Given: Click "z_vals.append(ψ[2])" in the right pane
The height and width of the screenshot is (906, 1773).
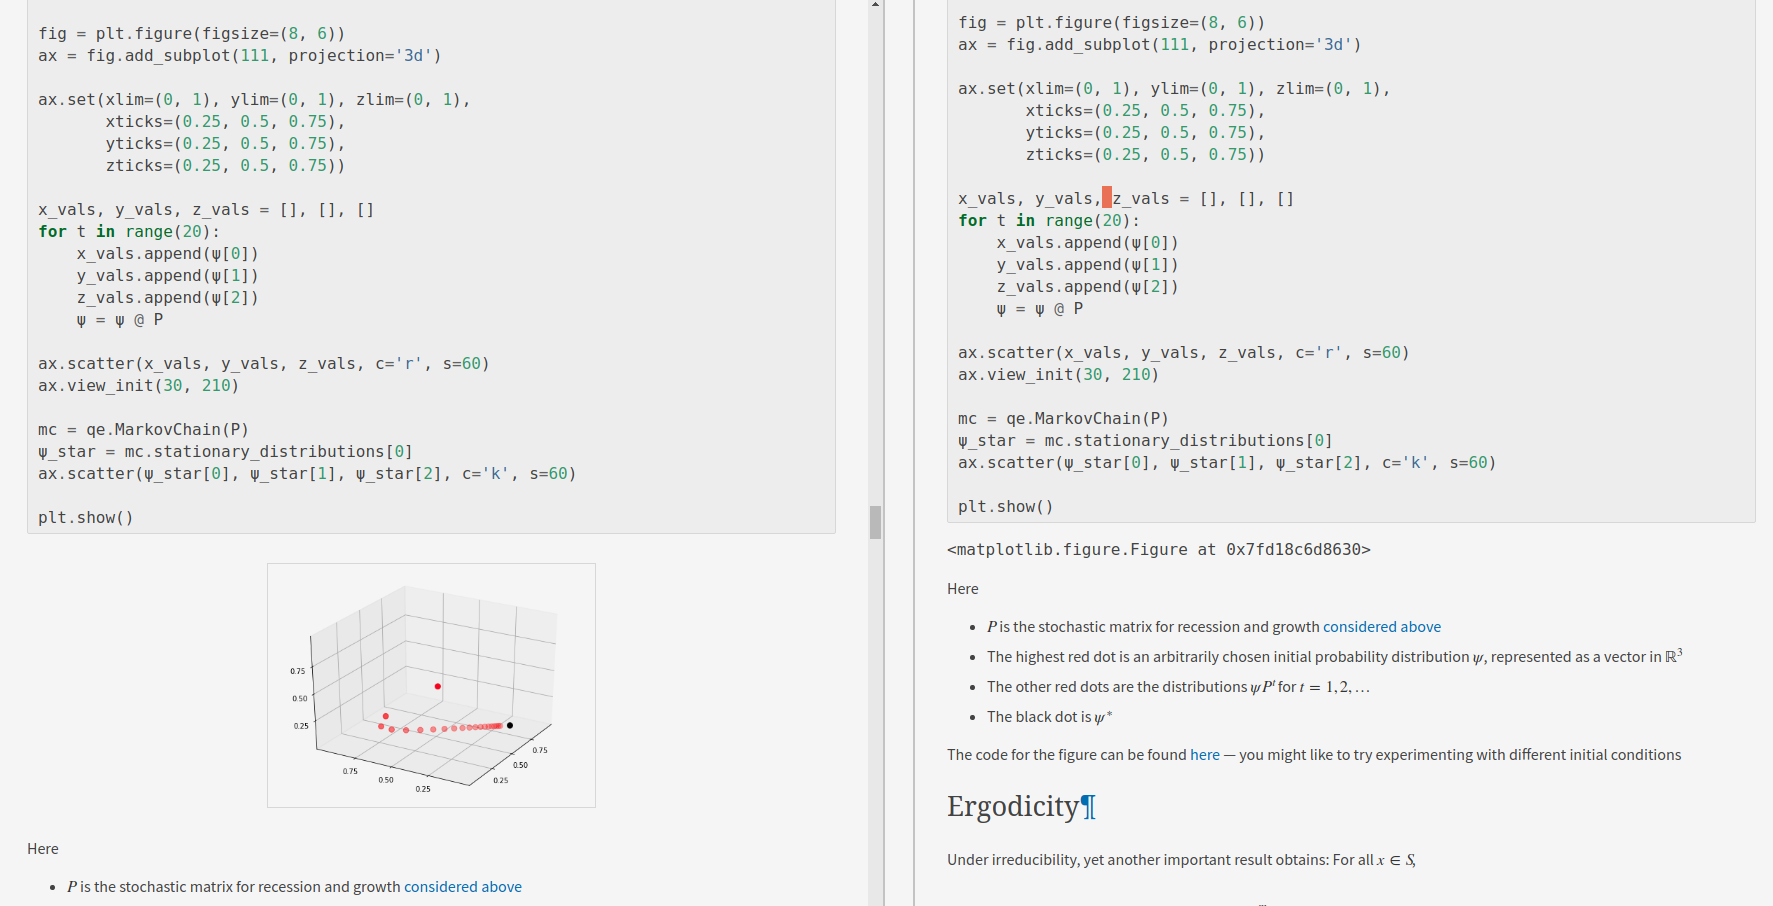Looking at the screenshot, I should (x=1088, y=287).
